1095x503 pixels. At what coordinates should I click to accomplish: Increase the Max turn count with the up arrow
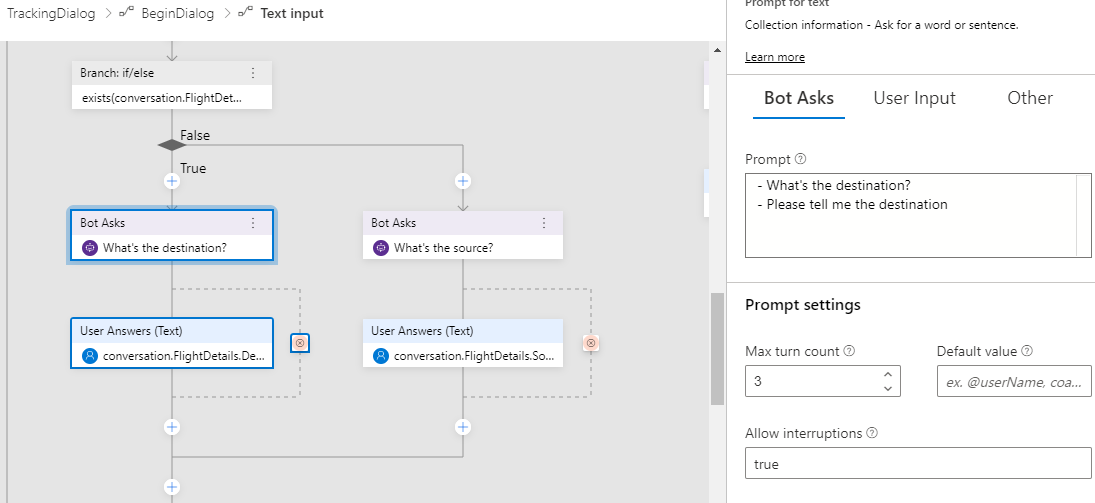point(888,375)
